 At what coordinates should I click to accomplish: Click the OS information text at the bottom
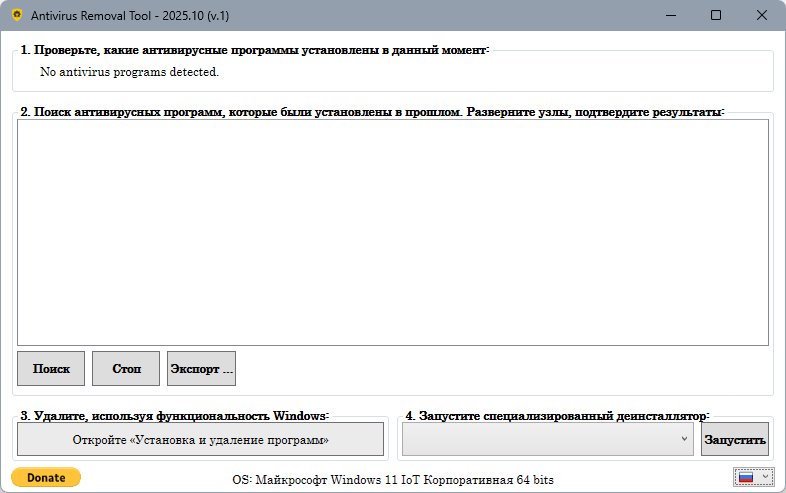tap(392, 479)
